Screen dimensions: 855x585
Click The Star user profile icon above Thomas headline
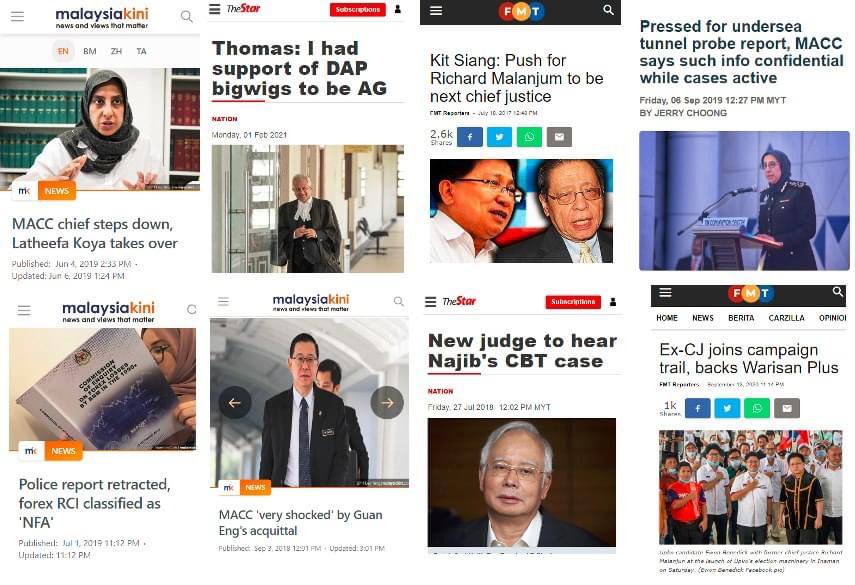[x=398, y=9]
